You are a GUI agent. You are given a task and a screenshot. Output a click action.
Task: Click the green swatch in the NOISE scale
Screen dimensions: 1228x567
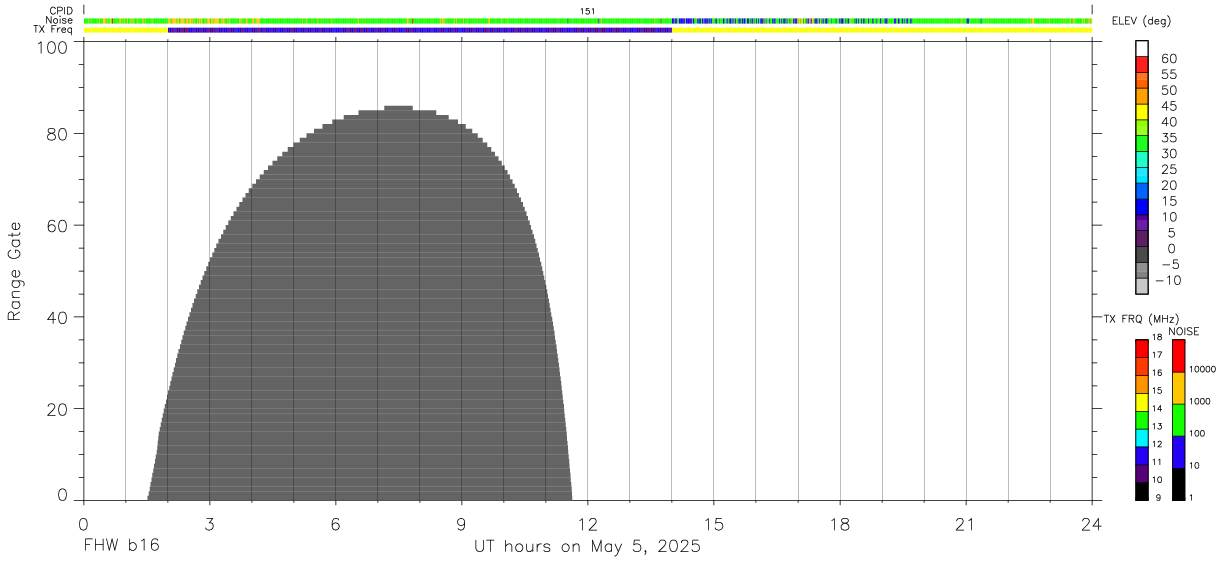(x=1178, y=420)
